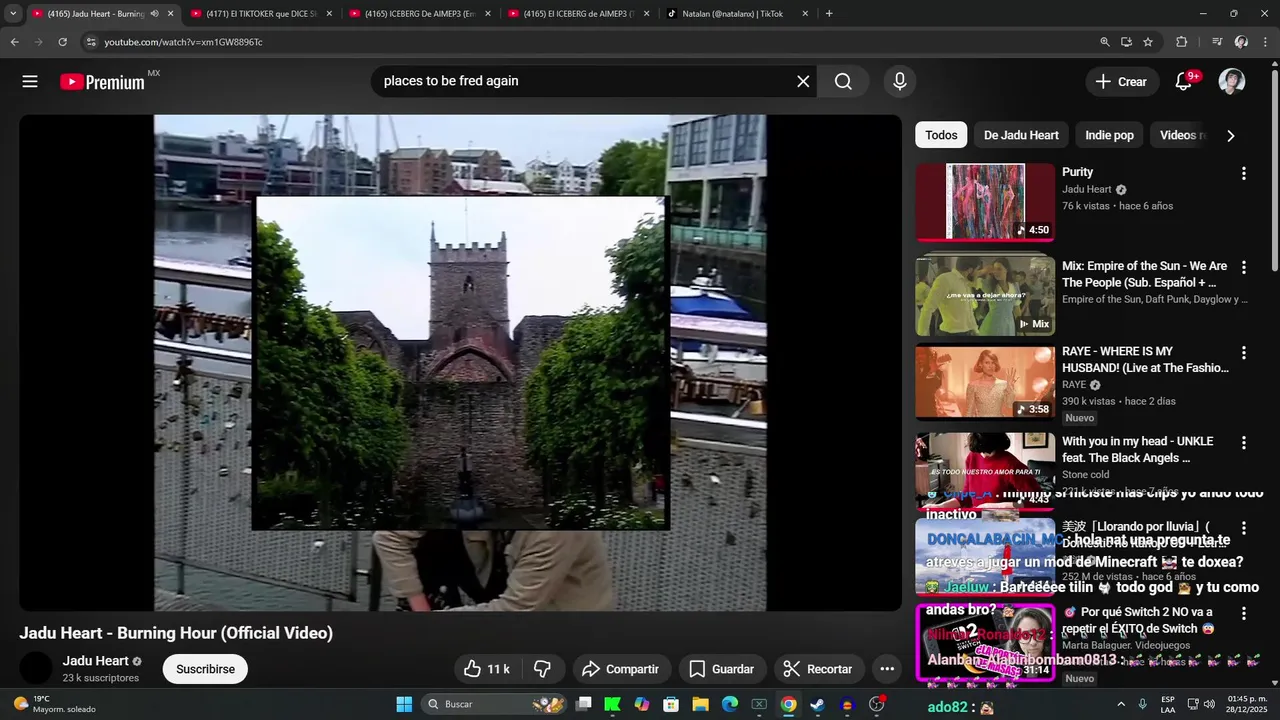Click the URL address bar

(590, 42)
